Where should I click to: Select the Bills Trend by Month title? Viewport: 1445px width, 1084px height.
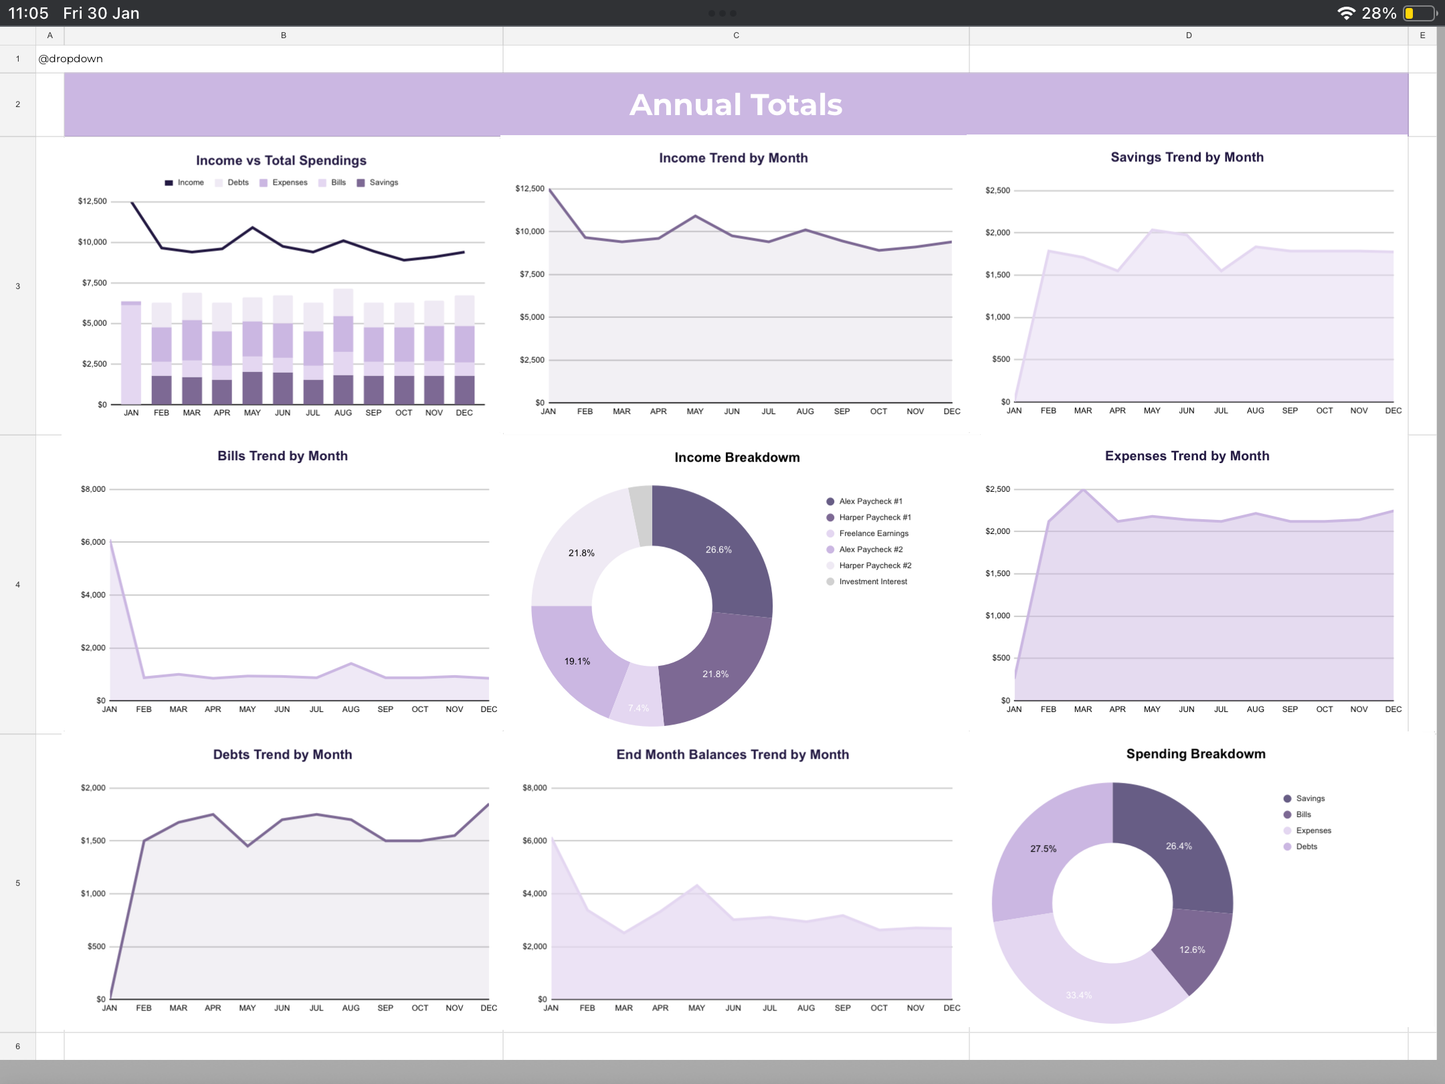(x=283, y=456)
